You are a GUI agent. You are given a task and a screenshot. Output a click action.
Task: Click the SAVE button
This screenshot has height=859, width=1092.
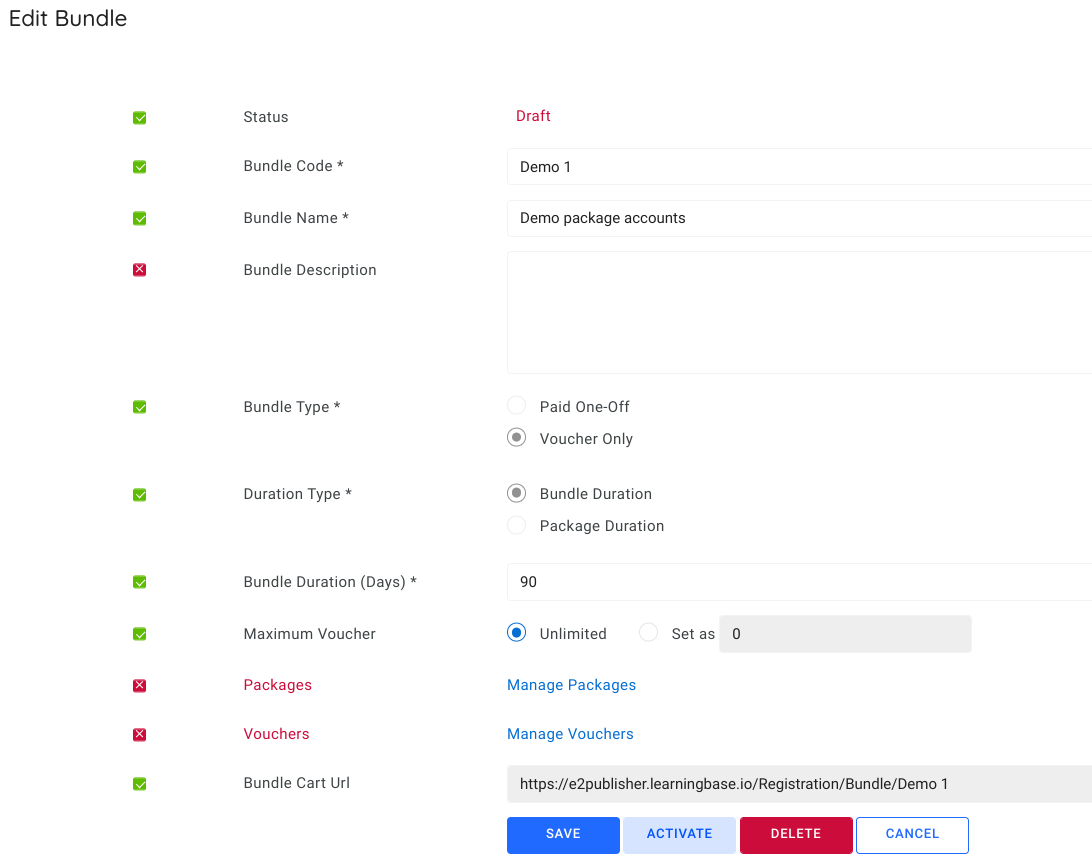tap(562, 835)
